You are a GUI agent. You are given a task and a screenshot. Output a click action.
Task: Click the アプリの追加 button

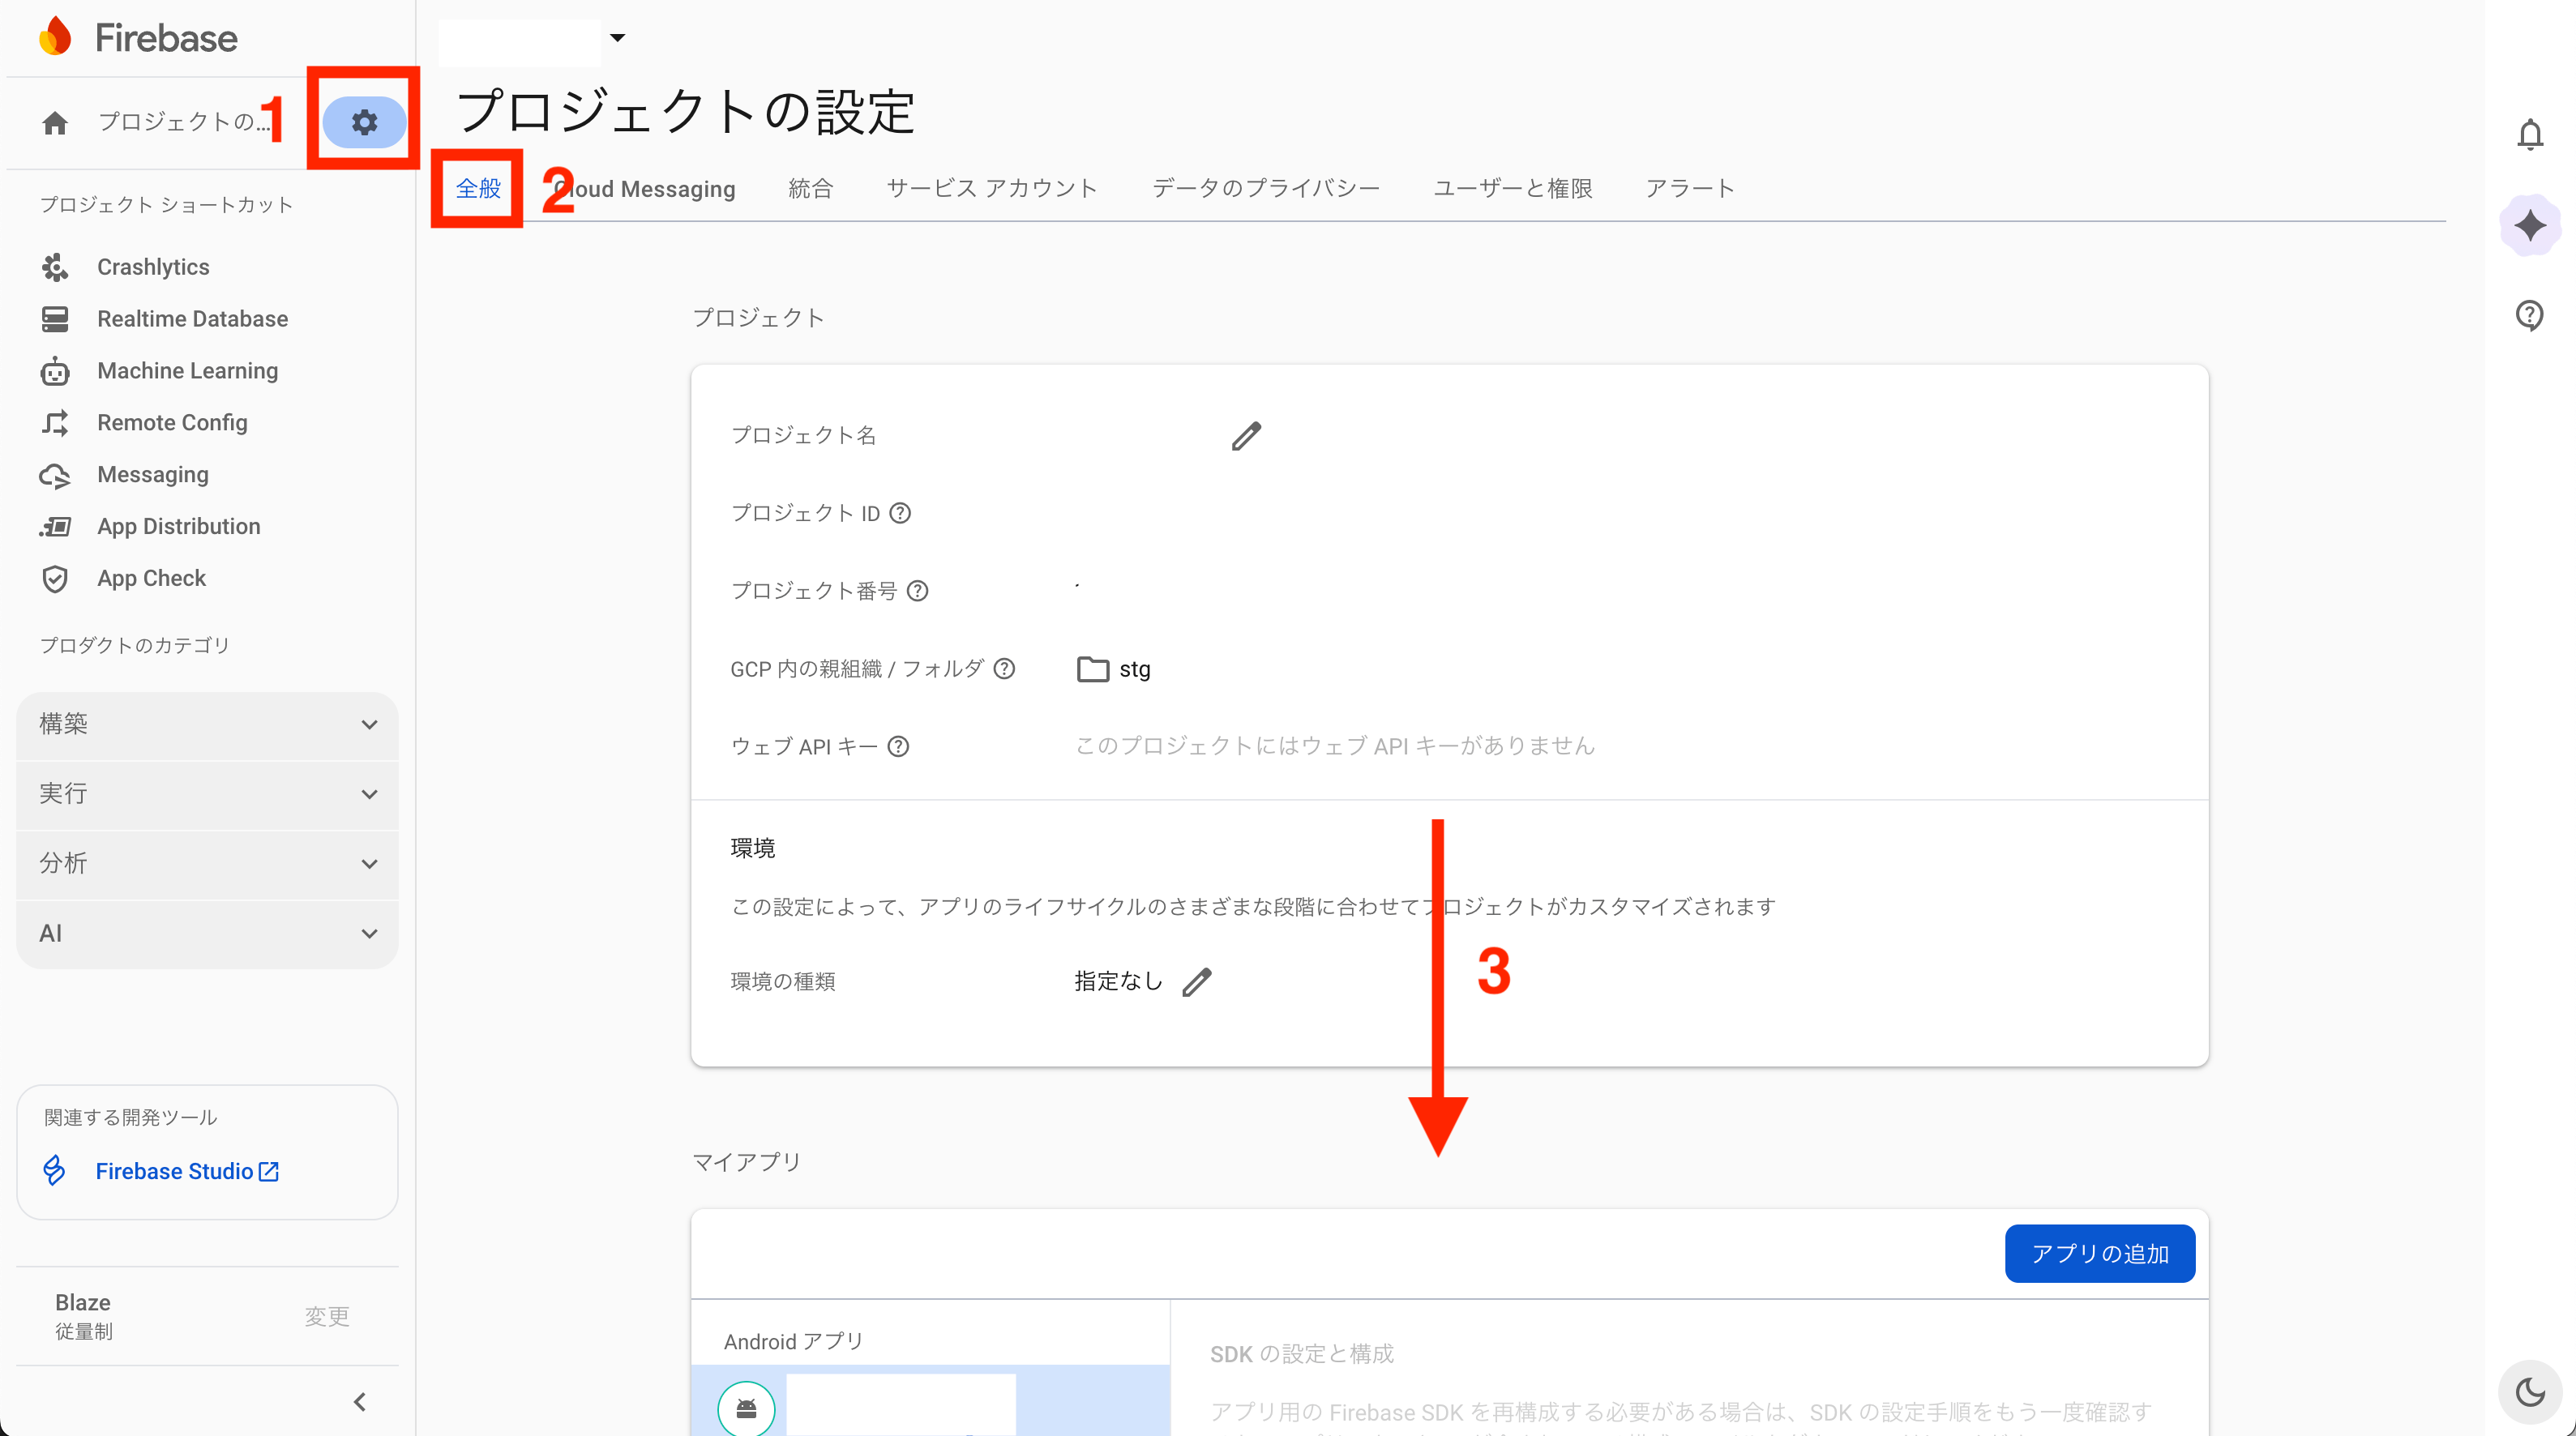point(2099,1253)
